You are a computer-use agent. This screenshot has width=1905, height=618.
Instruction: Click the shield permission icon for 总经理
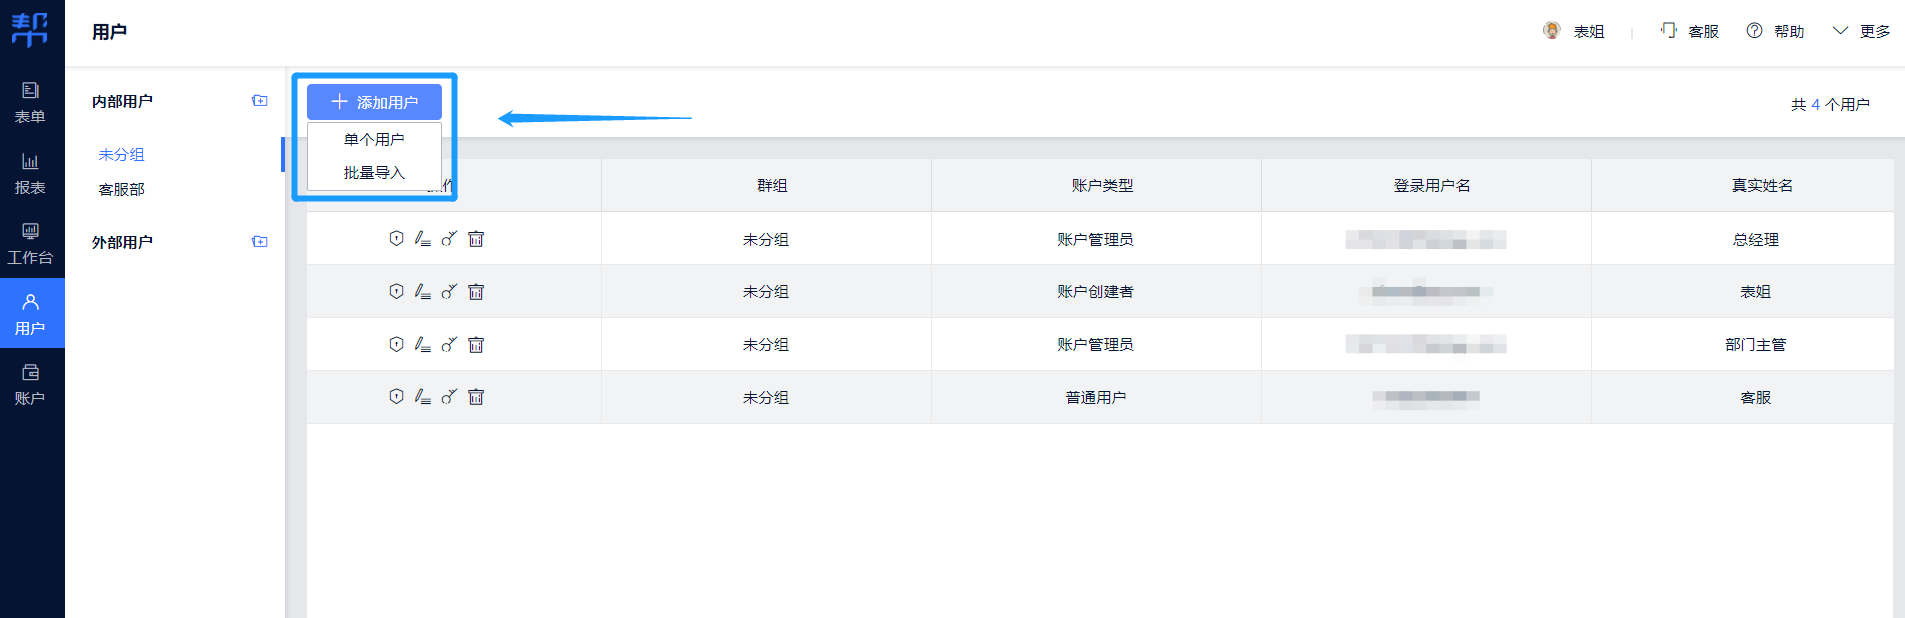(x=396, y=239)
